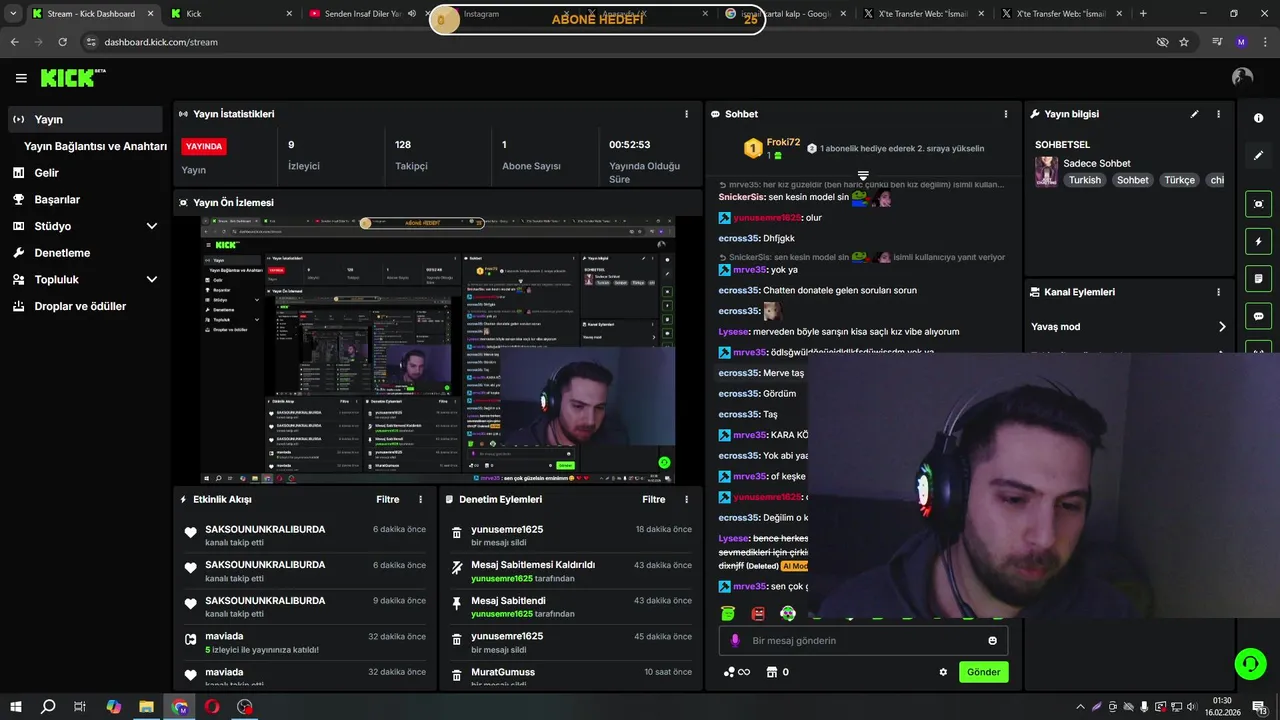Click the Türkçe tag chip
This screenshot has width=1280, height=720.
point(1180,180)
